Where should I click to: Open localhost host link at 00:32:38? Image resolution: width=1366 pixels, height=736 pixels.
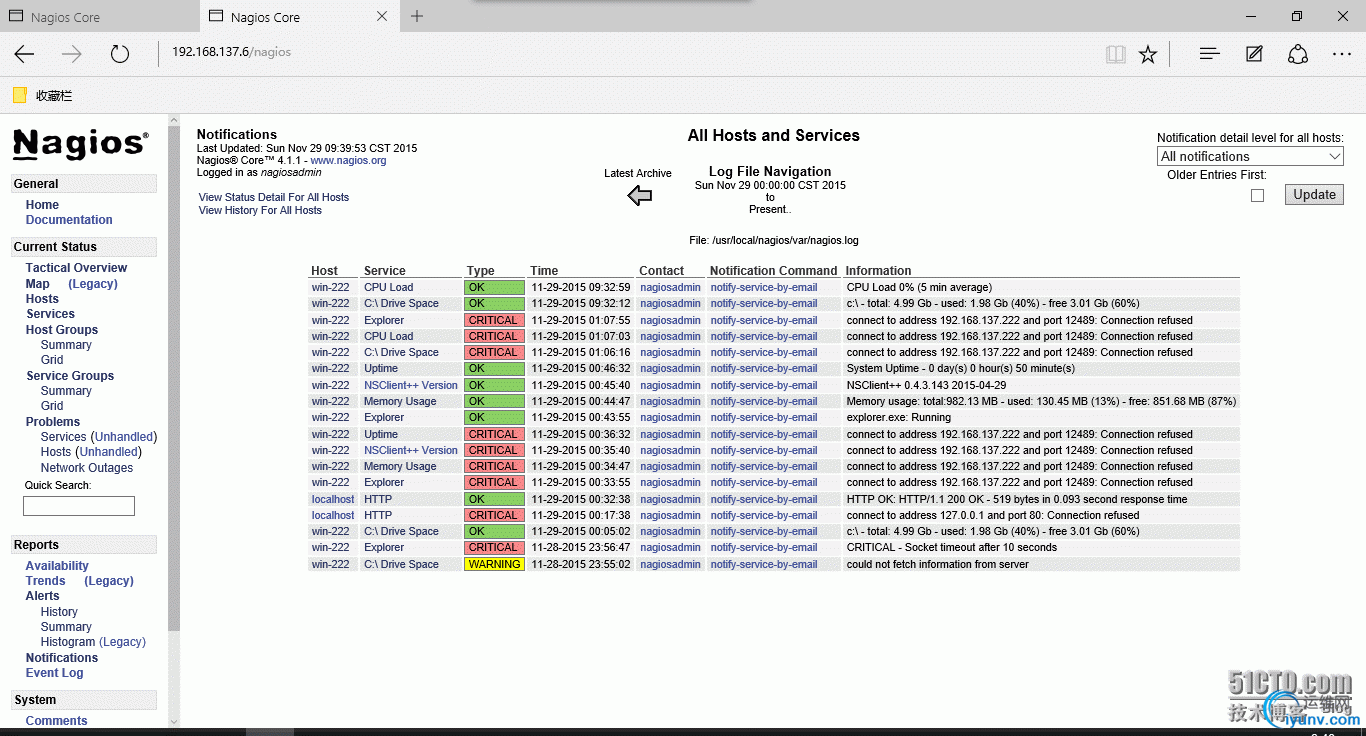pos(333,499)
